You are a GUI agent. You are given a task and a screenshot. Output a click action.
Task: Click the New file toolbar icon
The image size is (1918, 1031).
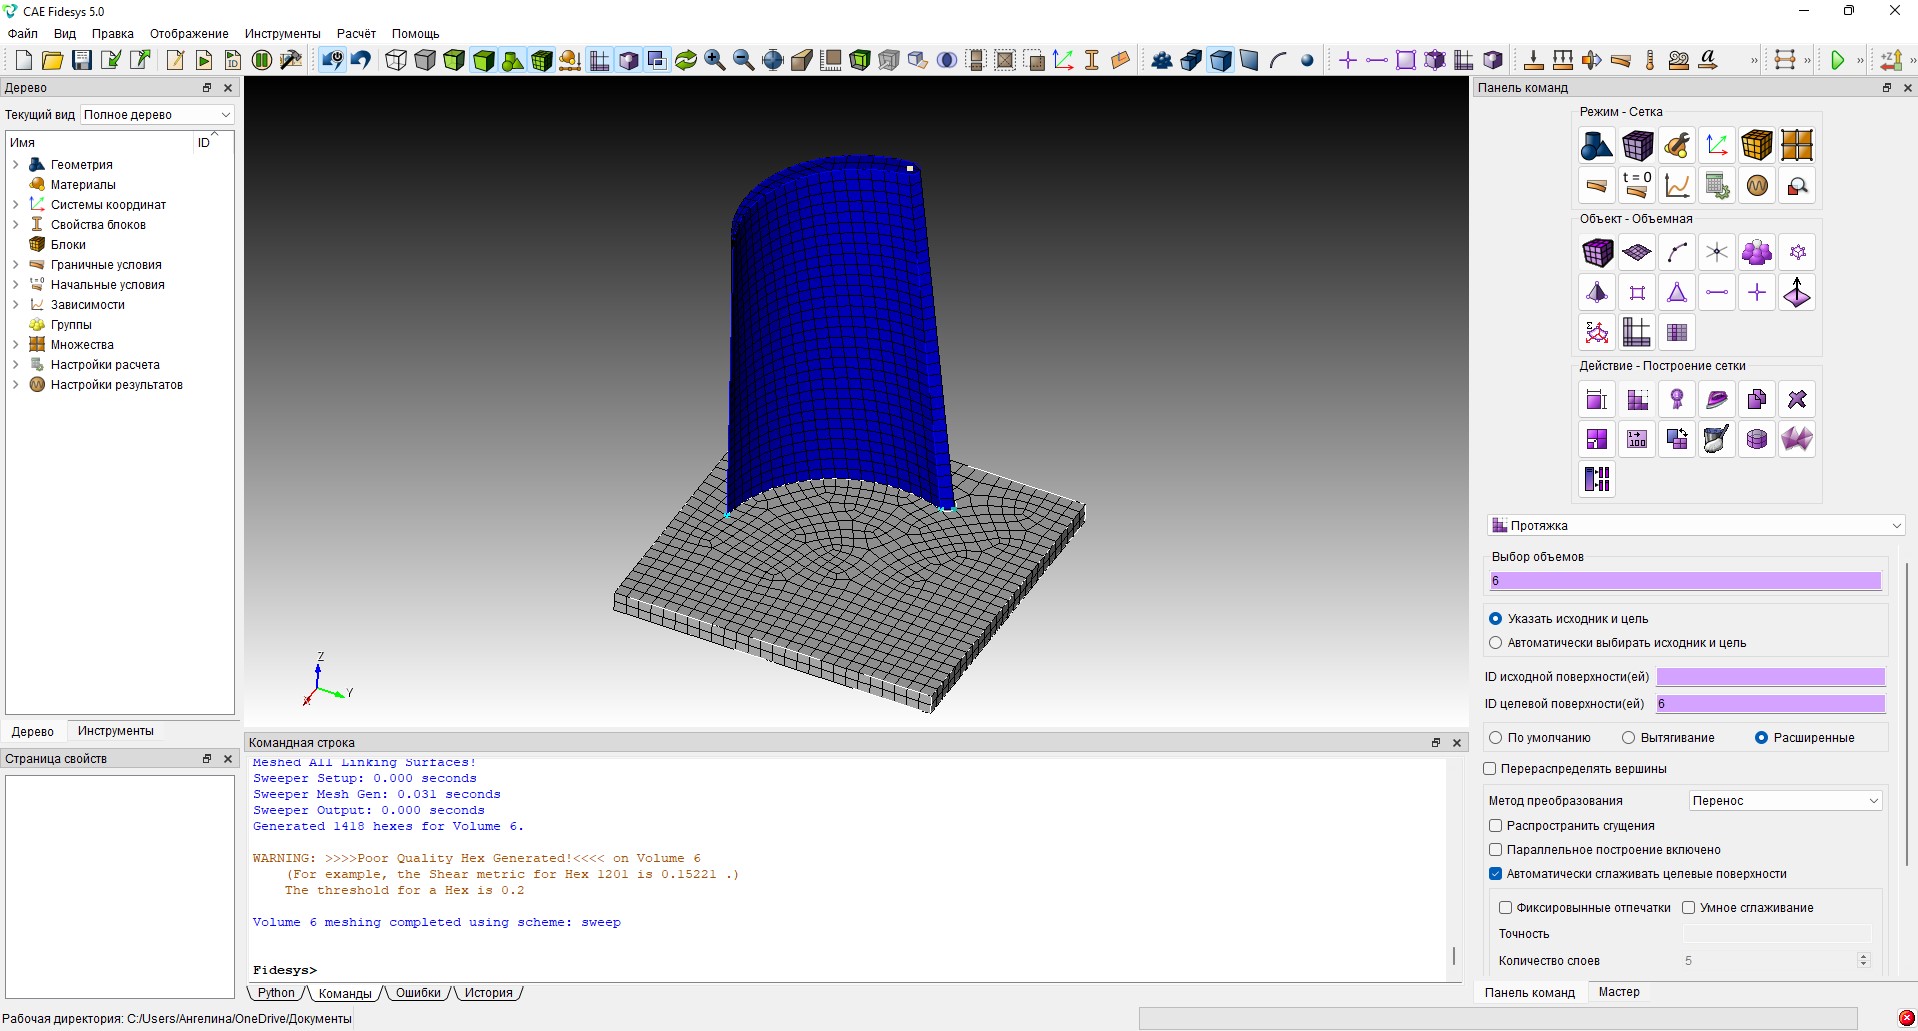[x=24, y=60]
